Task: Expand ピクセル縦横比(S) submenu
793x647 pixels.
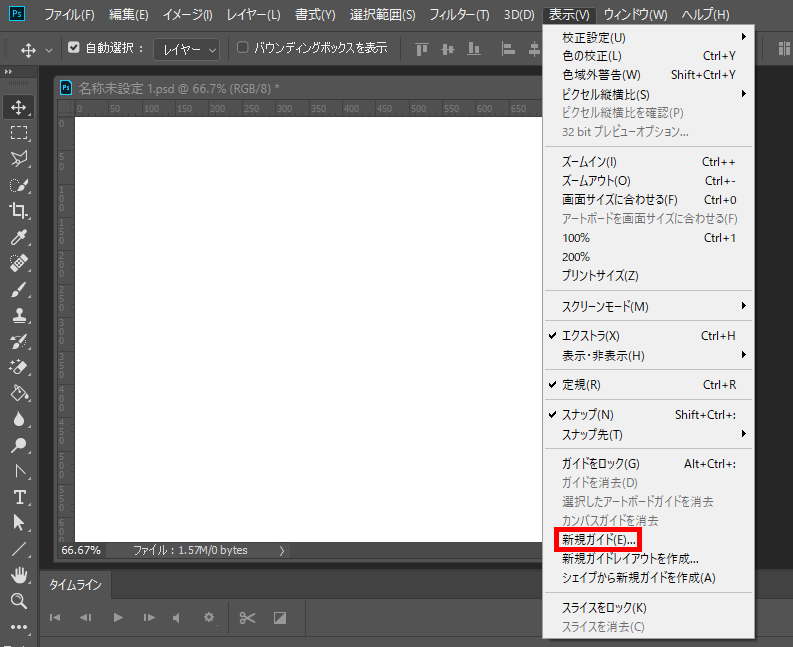Action: pyautogui.click(x=648, y=95)
